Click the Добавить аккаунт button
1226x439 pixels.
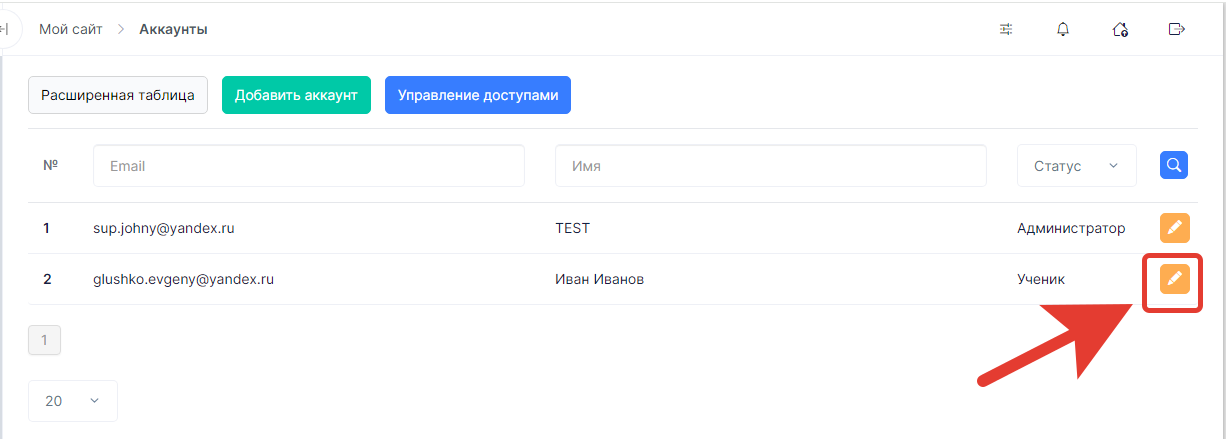point(296,95)
